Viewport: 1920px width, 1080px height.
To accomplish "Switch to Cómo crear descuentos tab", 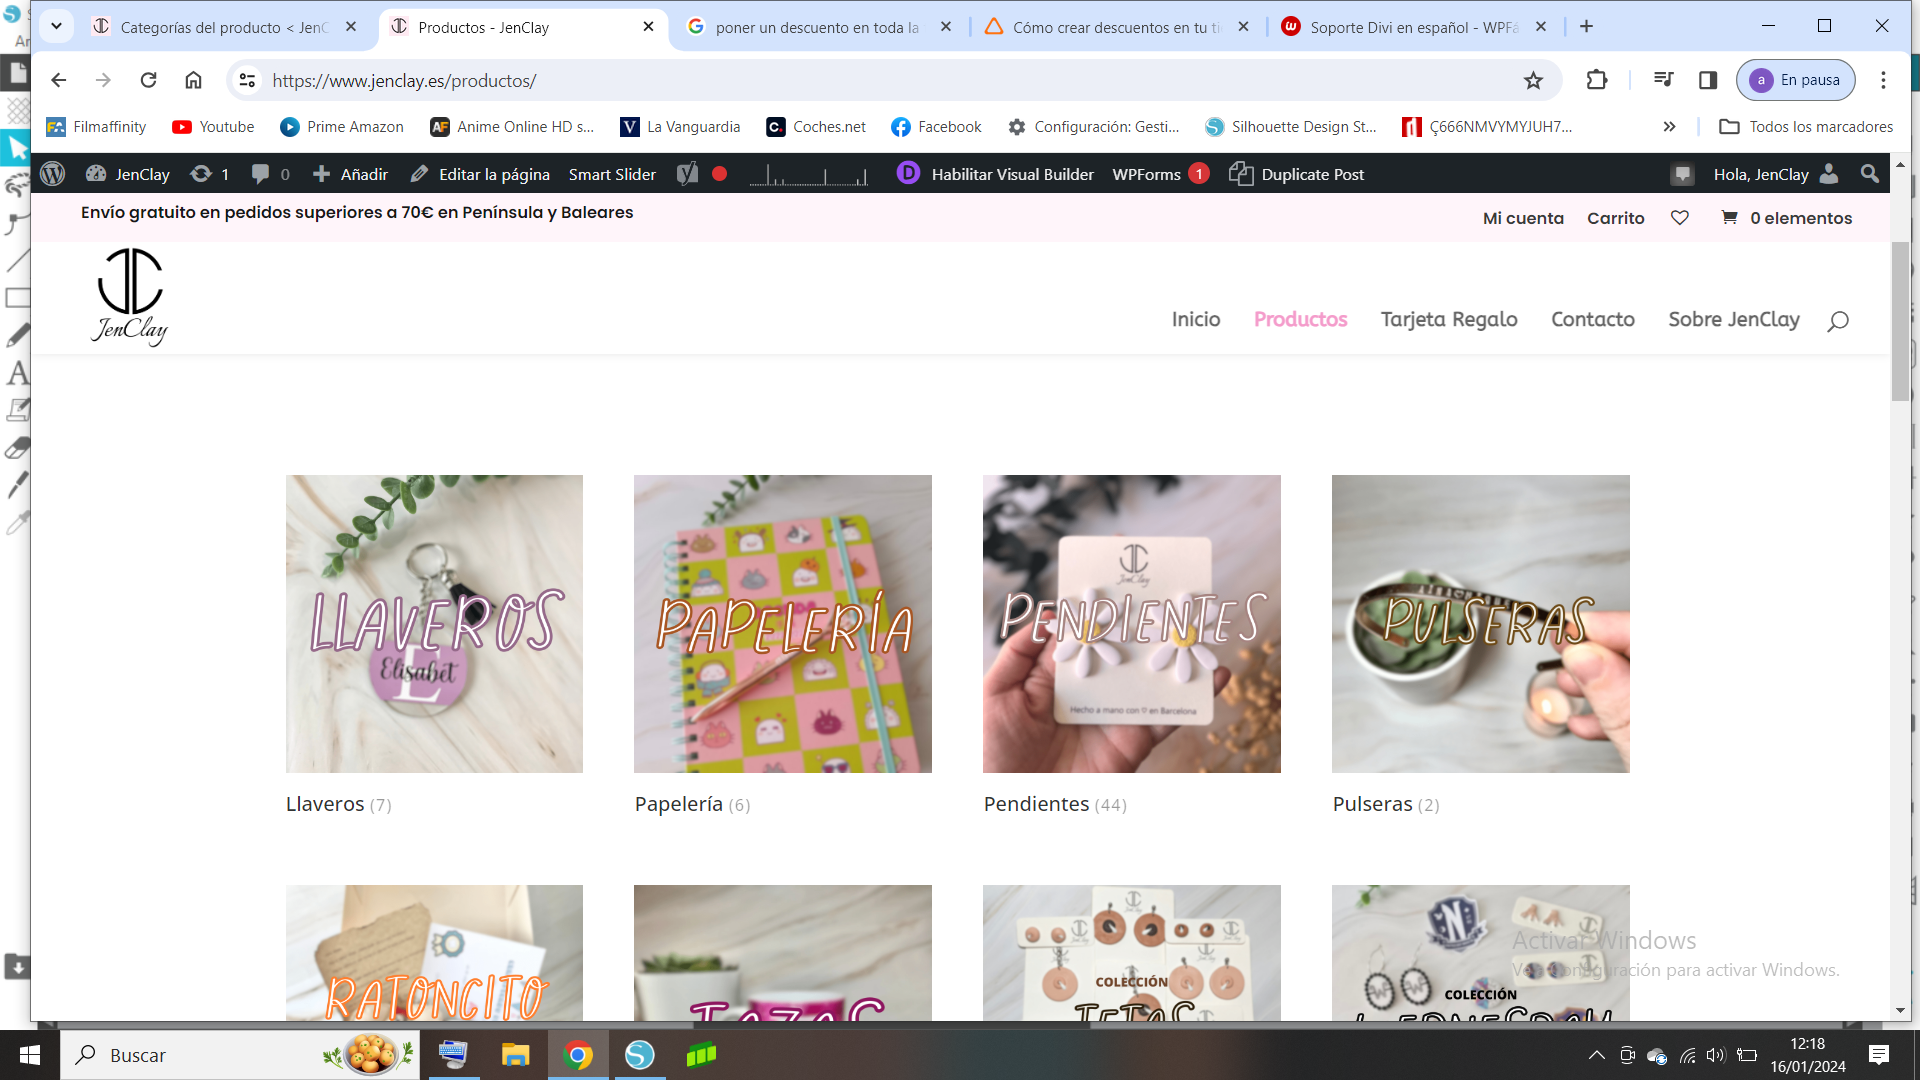I will [x=1116, y=27].
